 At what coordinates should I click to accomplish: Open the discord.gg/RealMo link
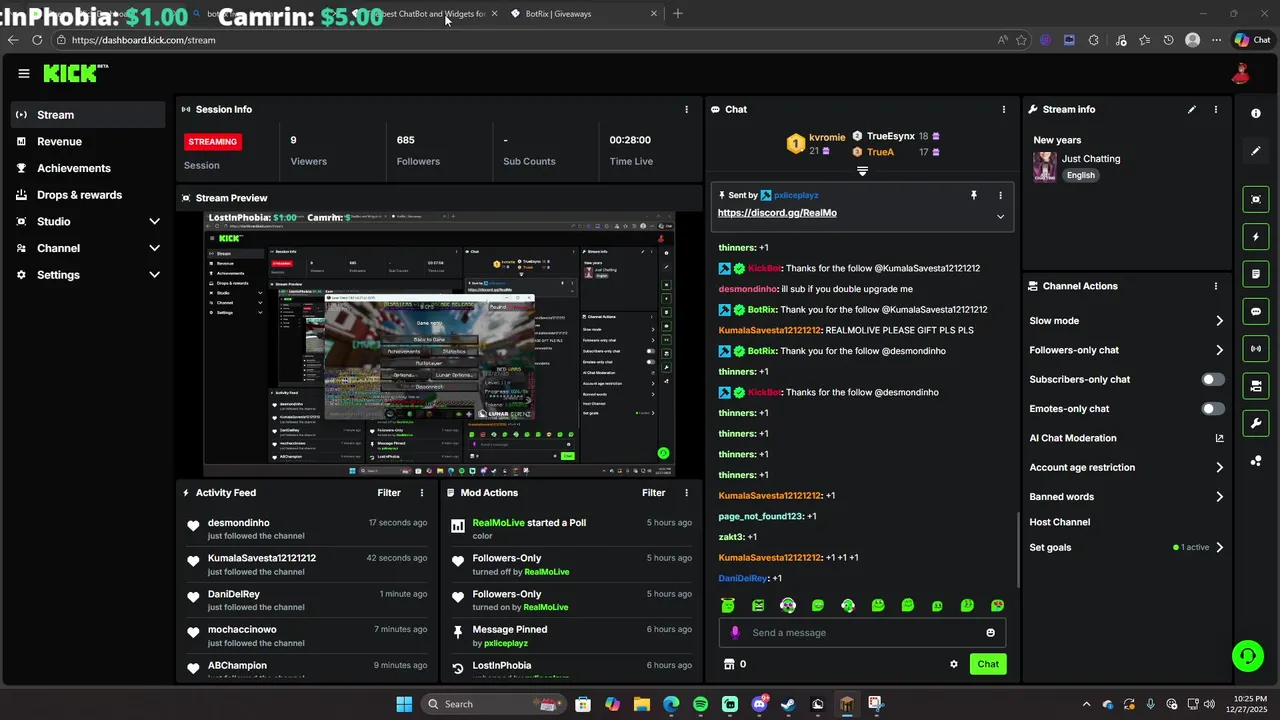tap(777, 213)
